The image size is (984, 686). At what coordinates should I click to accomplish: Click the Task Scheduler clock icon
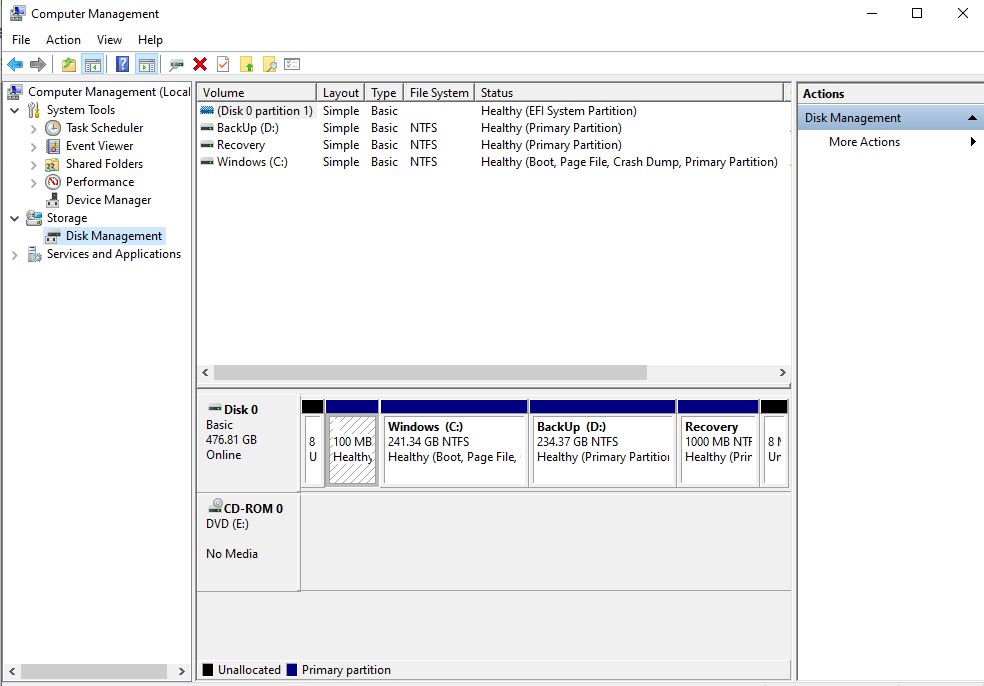pyautogui.click(x=53, y=128)
